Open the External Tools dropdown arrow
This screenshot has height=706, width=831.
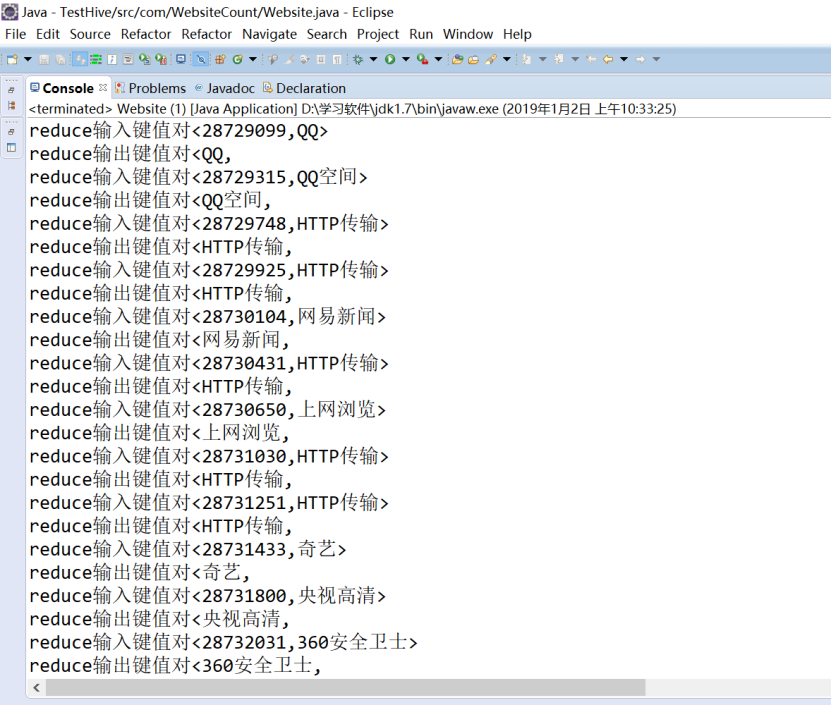pos(438,59)
